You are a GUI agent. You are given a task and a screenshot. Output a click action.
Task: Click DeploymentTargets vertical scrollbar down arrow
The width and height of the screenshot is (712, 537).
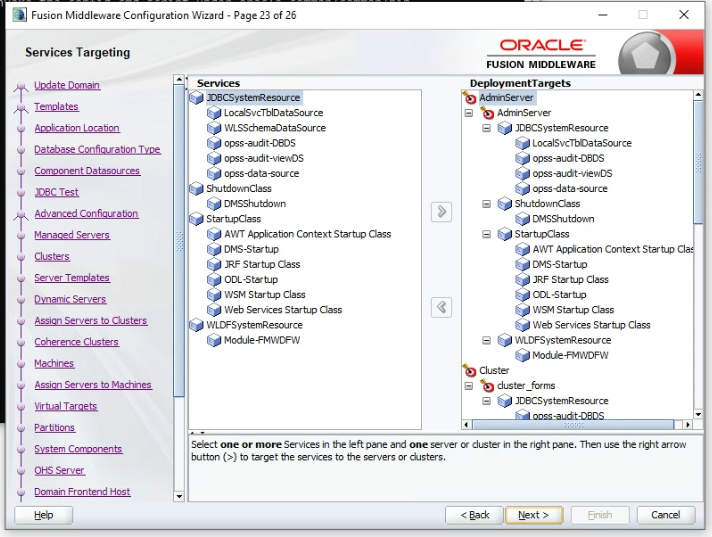pos(698,414)
